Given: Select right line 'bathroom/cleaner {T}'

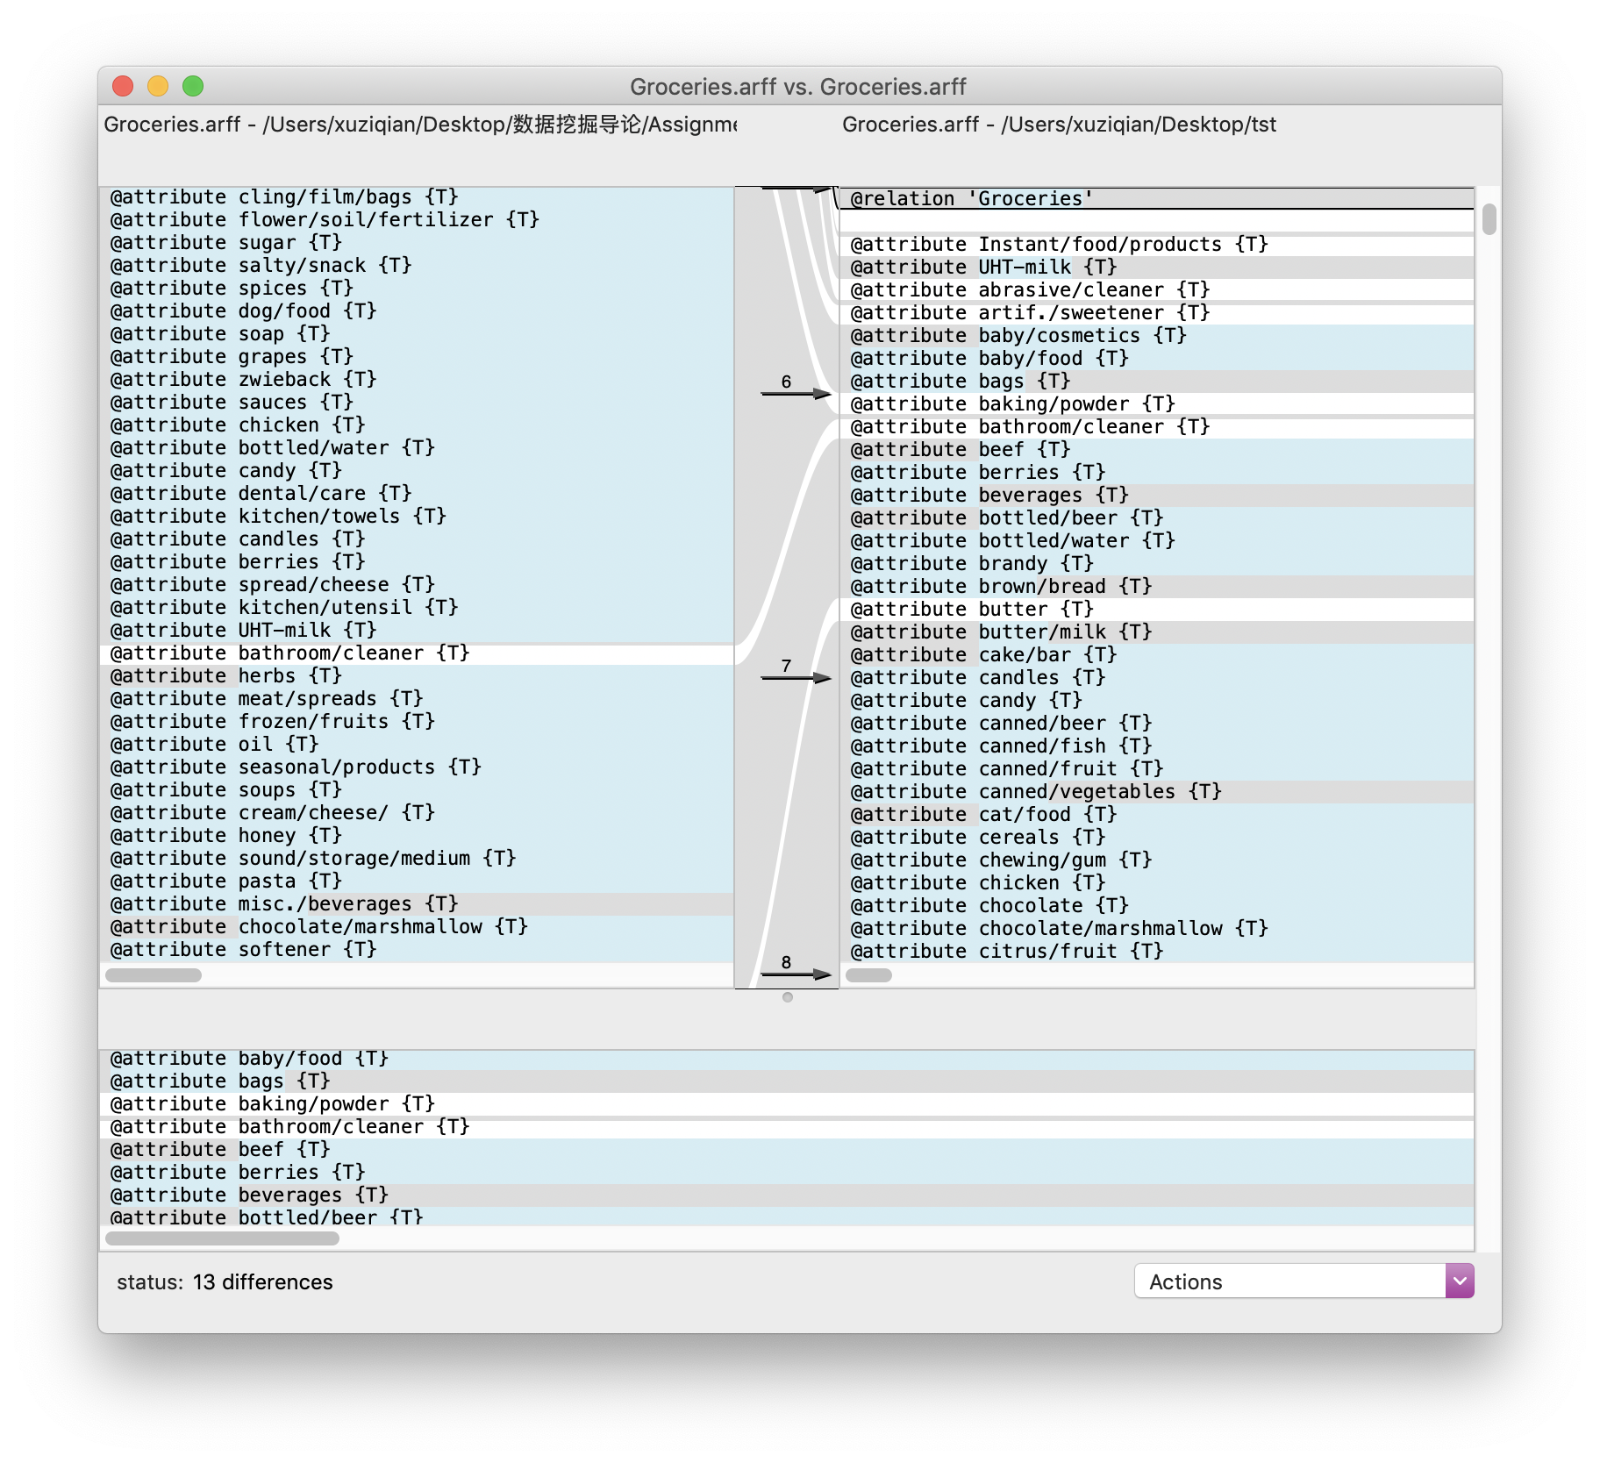Looking at the screenshot, I should (1157, 427).
